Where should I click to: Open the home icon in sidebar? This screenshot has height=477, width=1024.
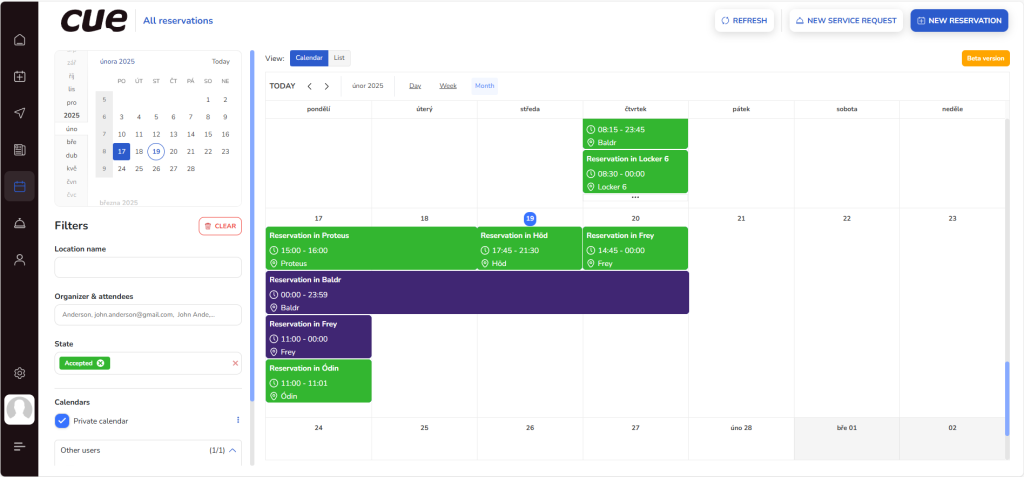click(x=19, y=41)
